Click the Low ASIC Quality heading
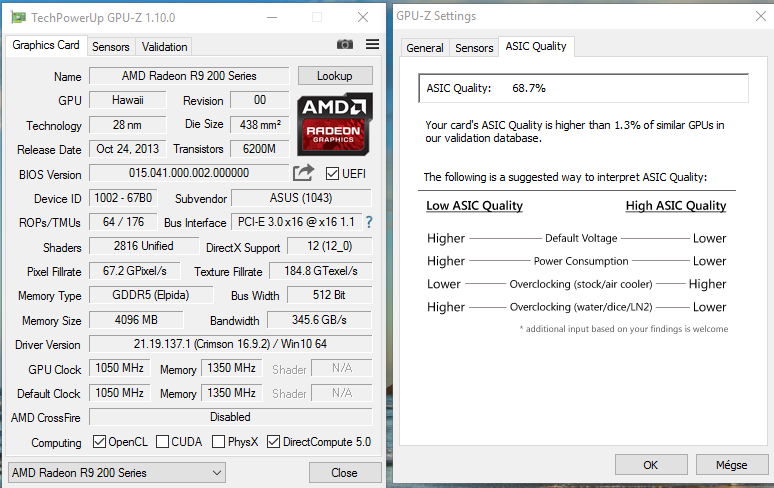774x488 pixels. click(474, 206)
